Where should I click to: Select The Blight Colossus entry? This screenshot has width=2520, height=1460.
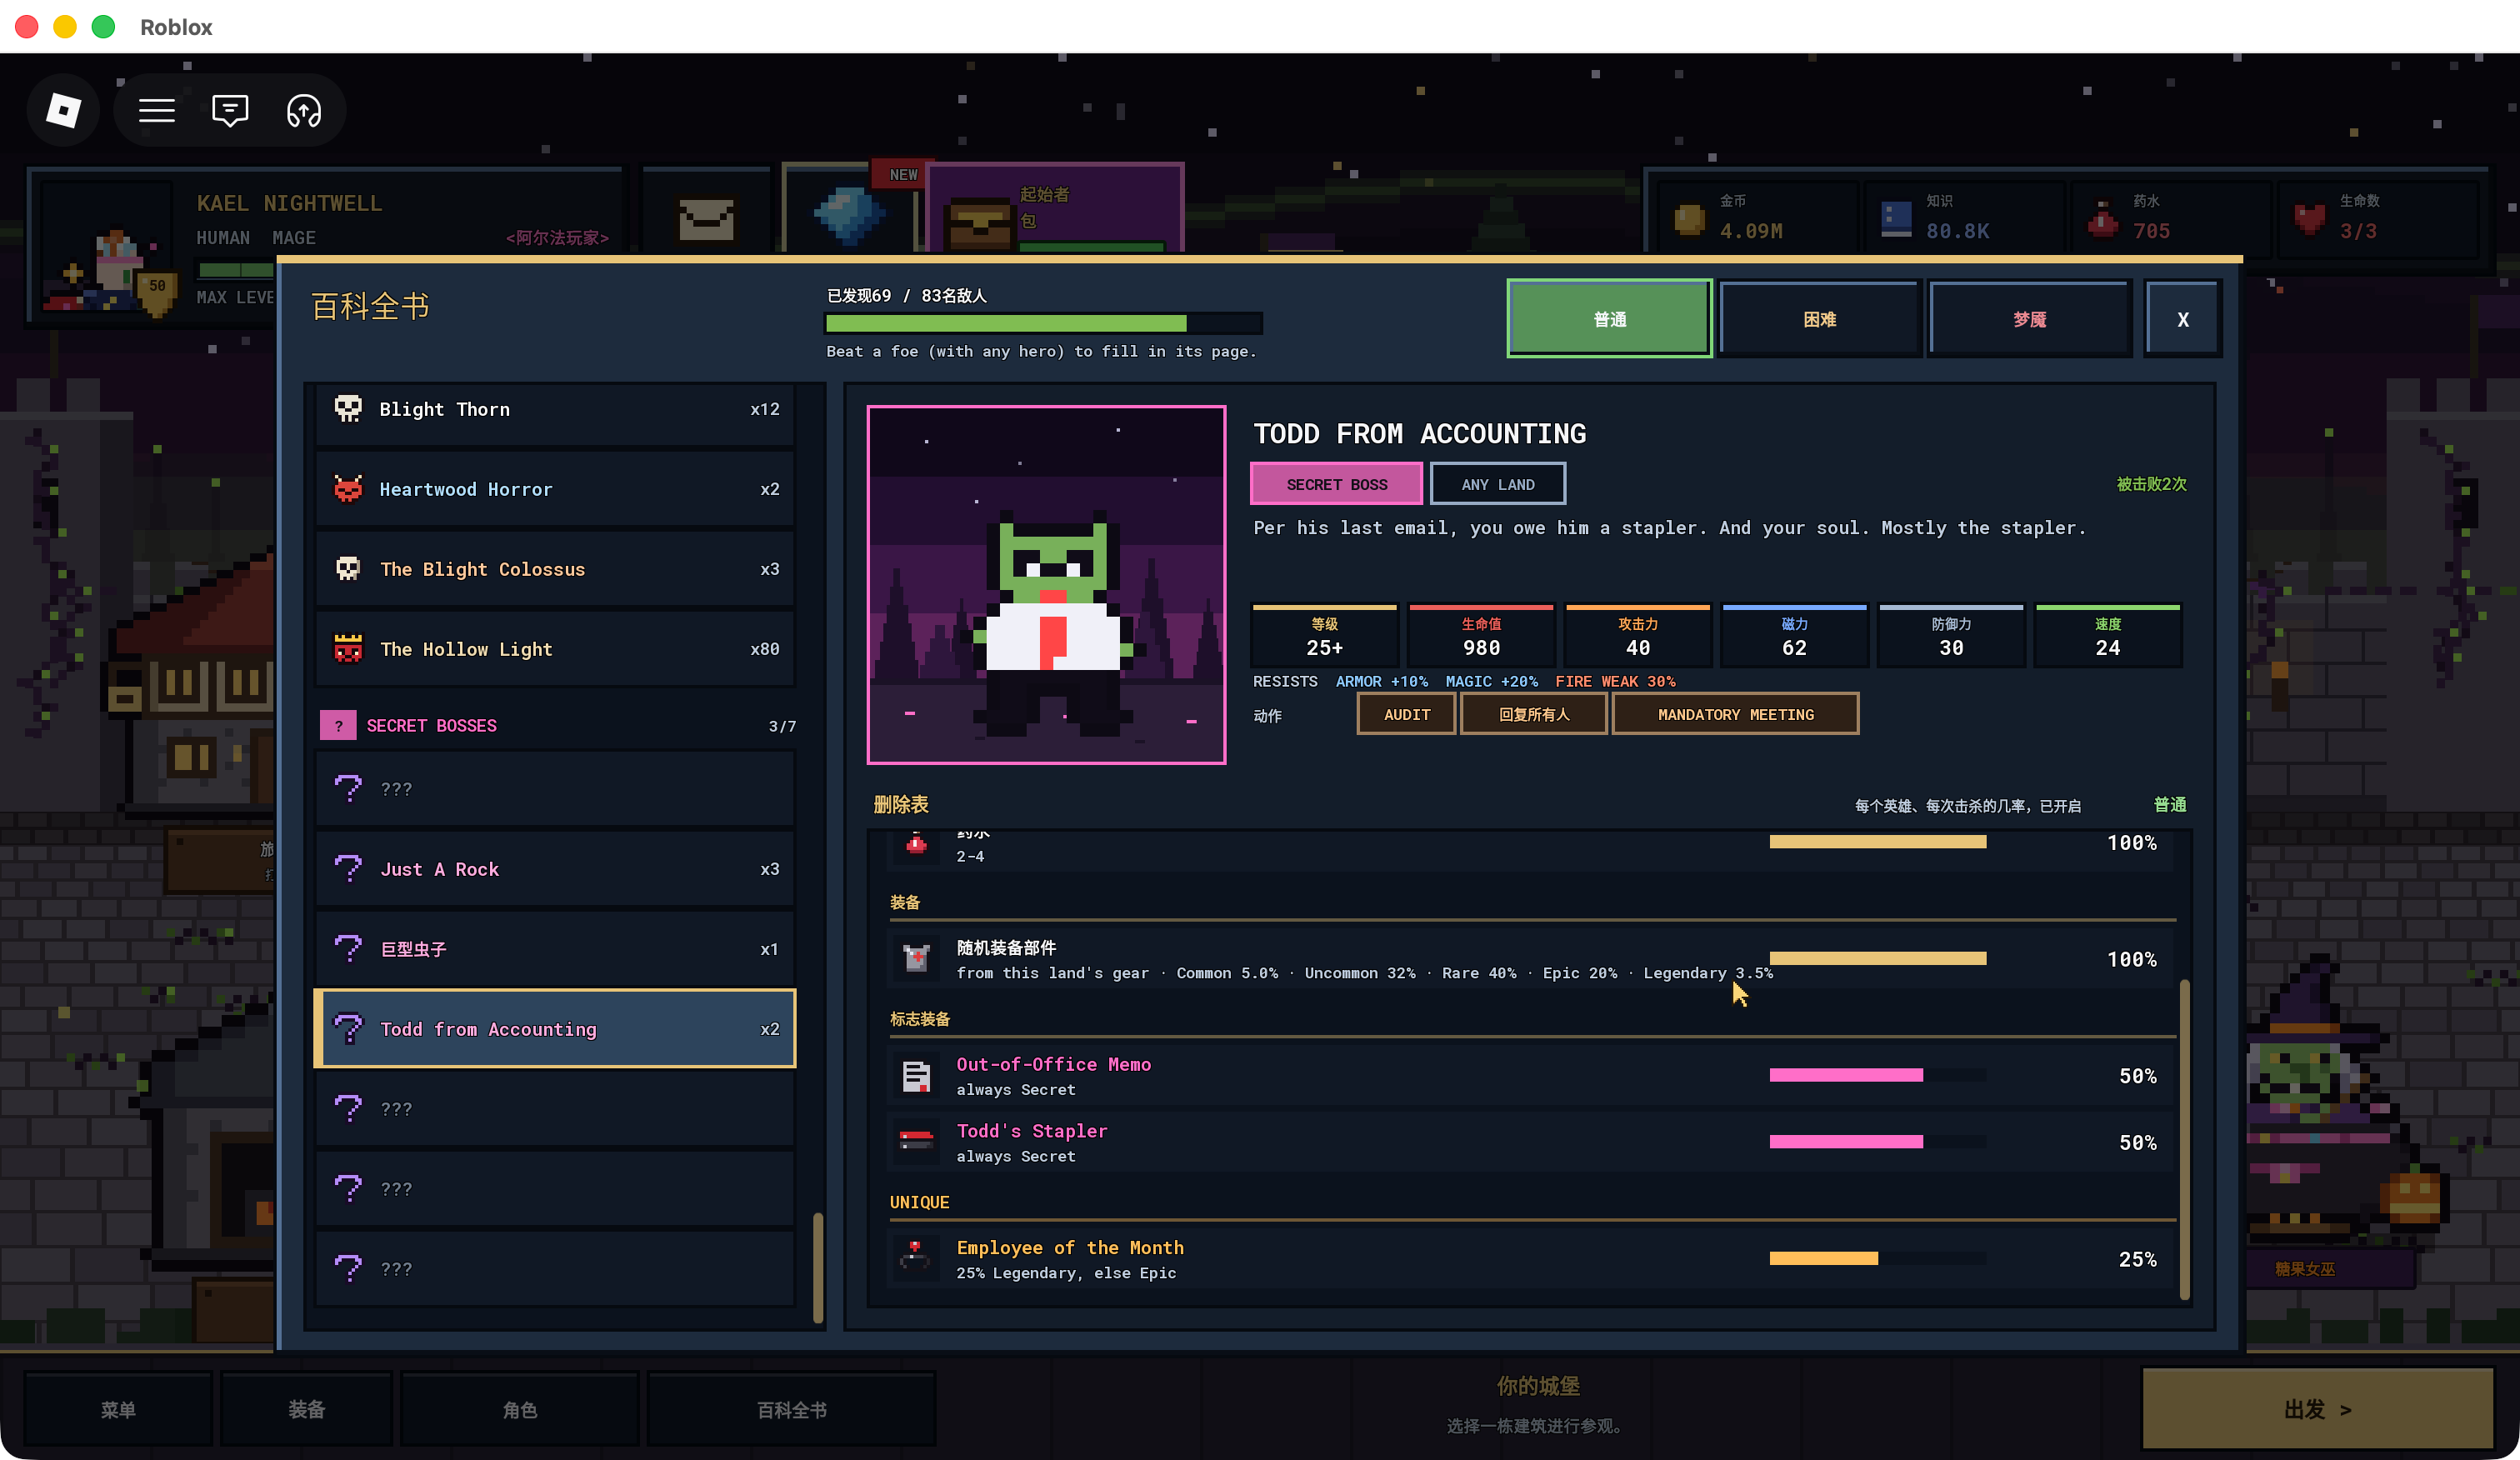click(x=555, y=569)
